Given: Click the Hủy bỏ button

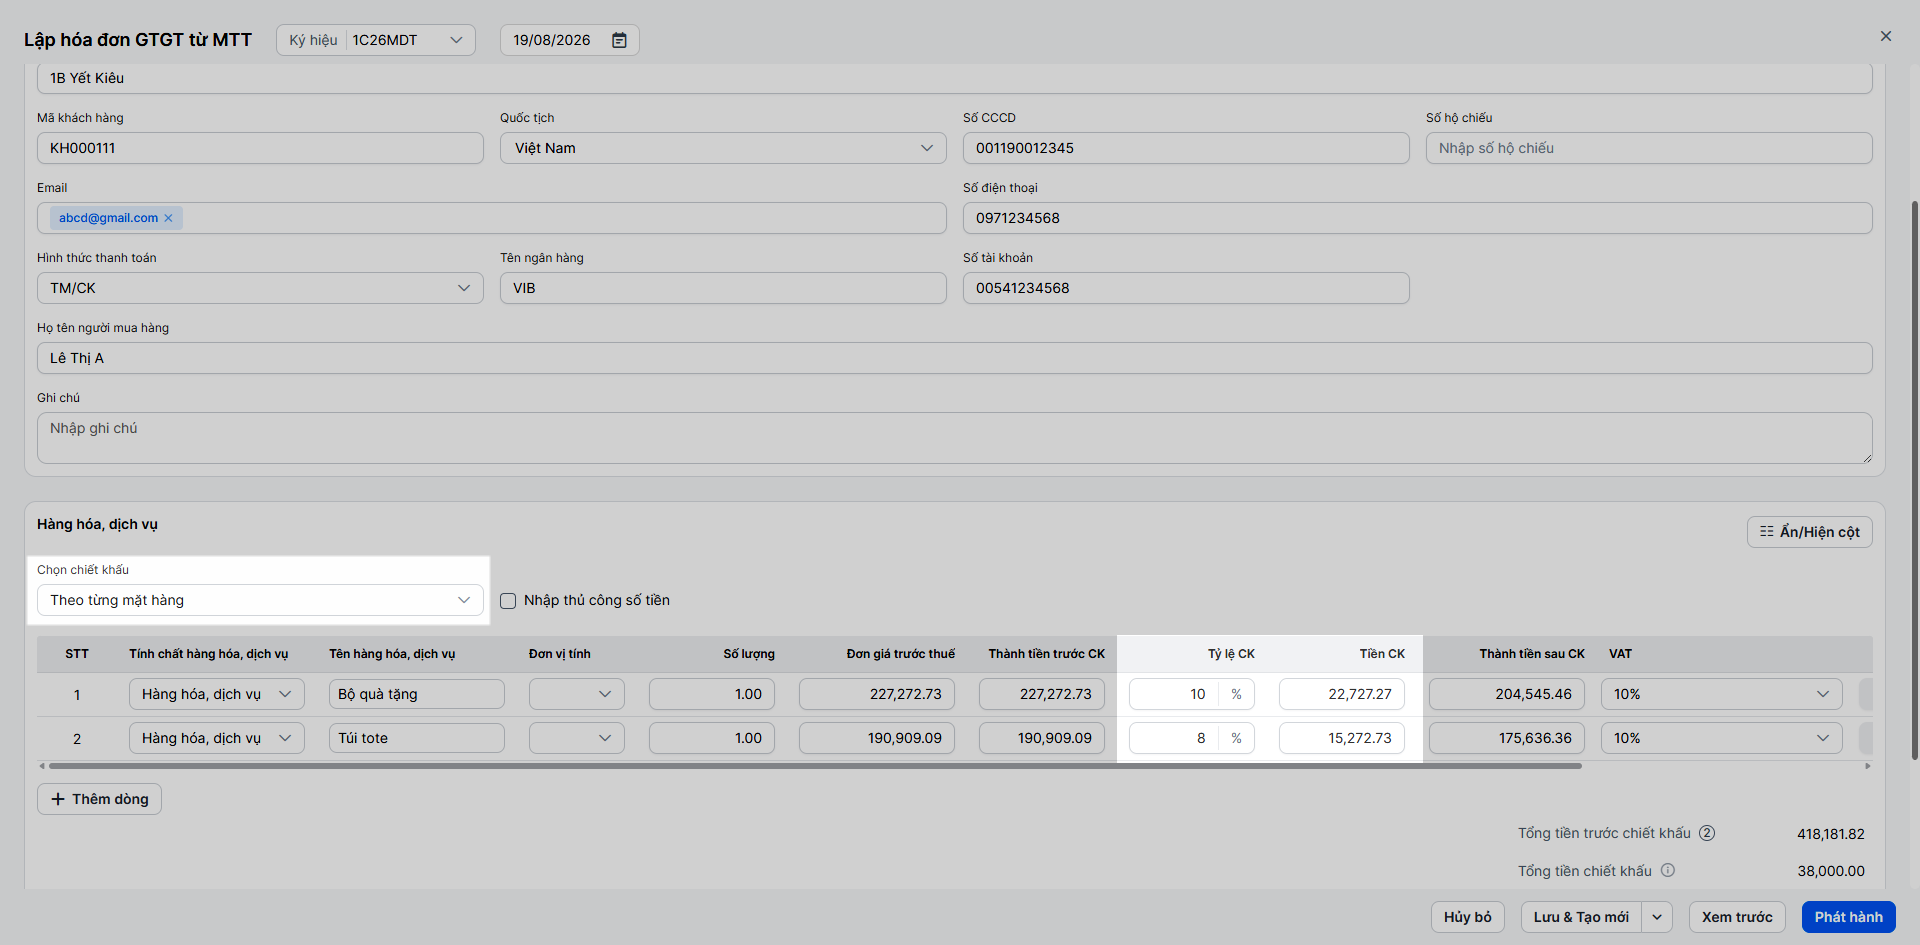Looking at the screenshot, I should (x=1467, y=917).
